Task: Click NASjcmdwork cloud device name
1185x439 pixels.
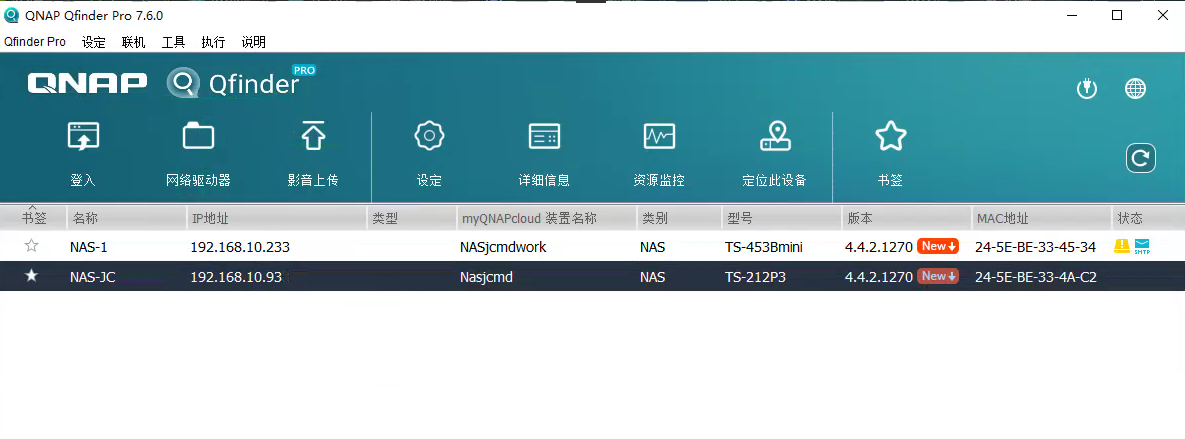Action: pos(503,247)
